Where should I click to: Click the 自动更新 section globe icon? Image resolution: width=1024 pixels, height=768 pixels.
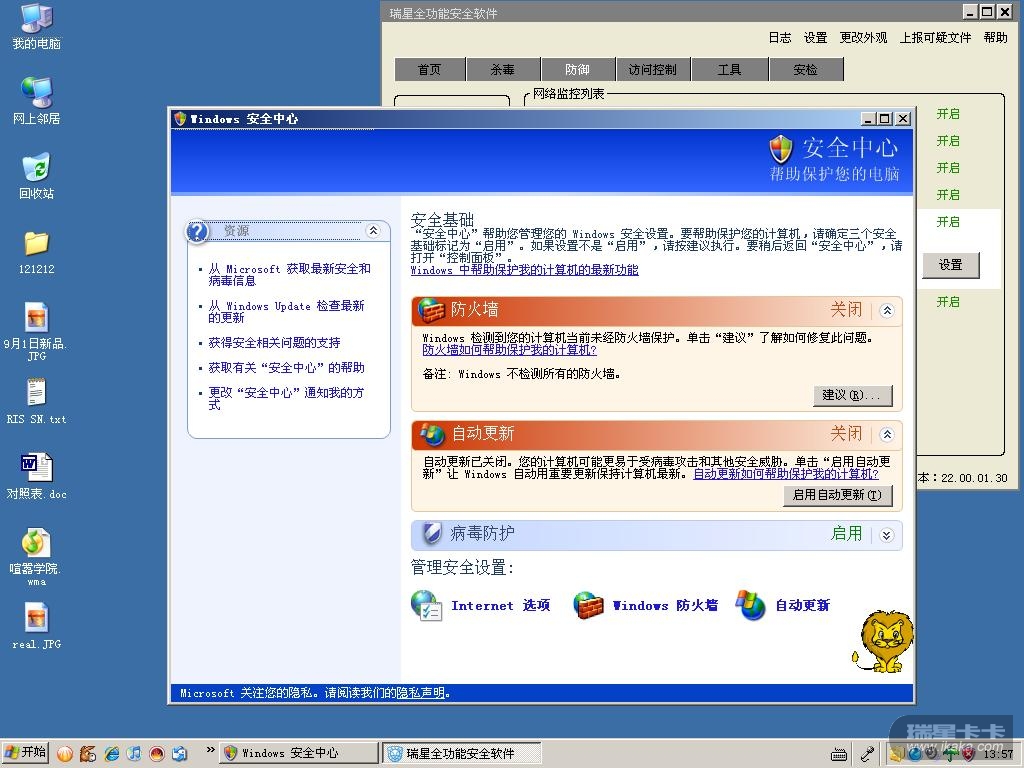[x=432, y=434]
